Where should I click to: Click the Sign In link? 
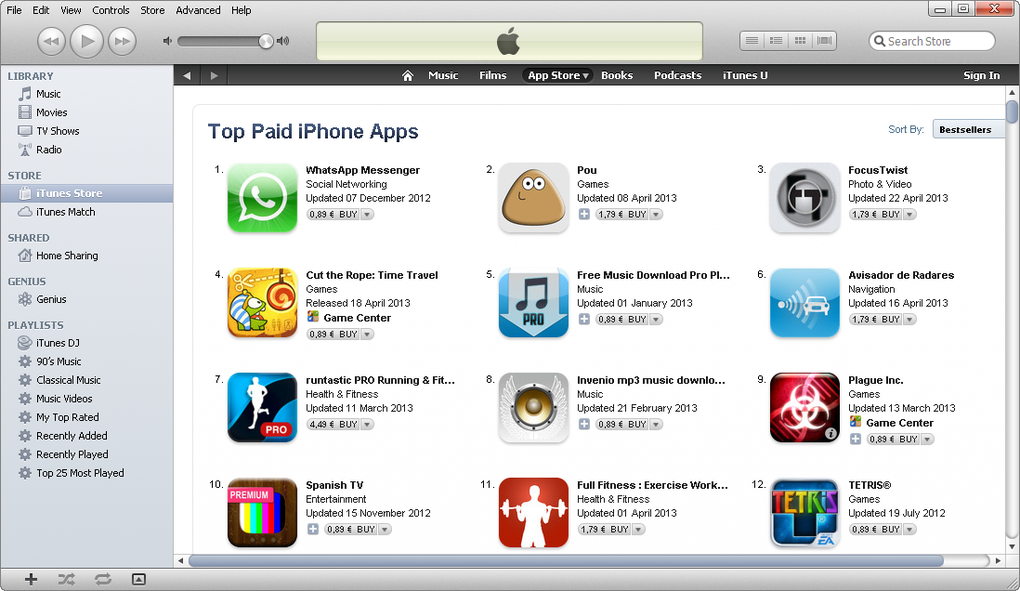tap(981, 75)
